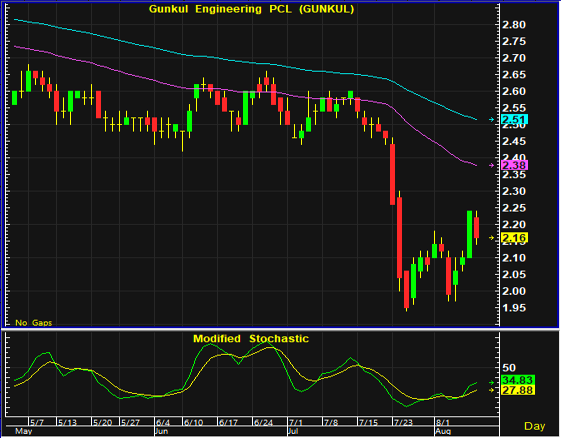The width and height of the screenshot is (561, 438).
Task: Click the 2.80 price level on the axis
Action: [514, 25]
